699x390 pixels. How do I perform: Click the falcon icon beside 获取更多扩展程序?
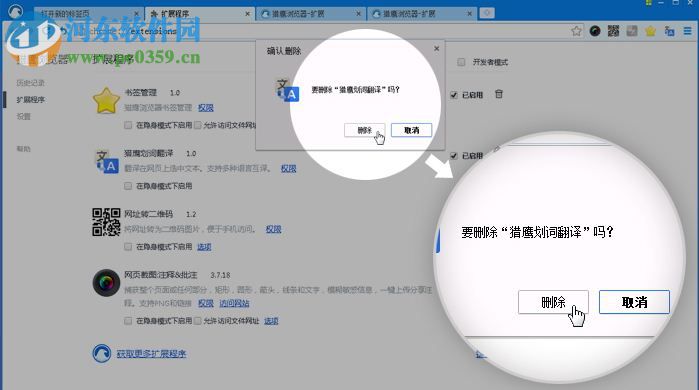(x=102, y=353)
